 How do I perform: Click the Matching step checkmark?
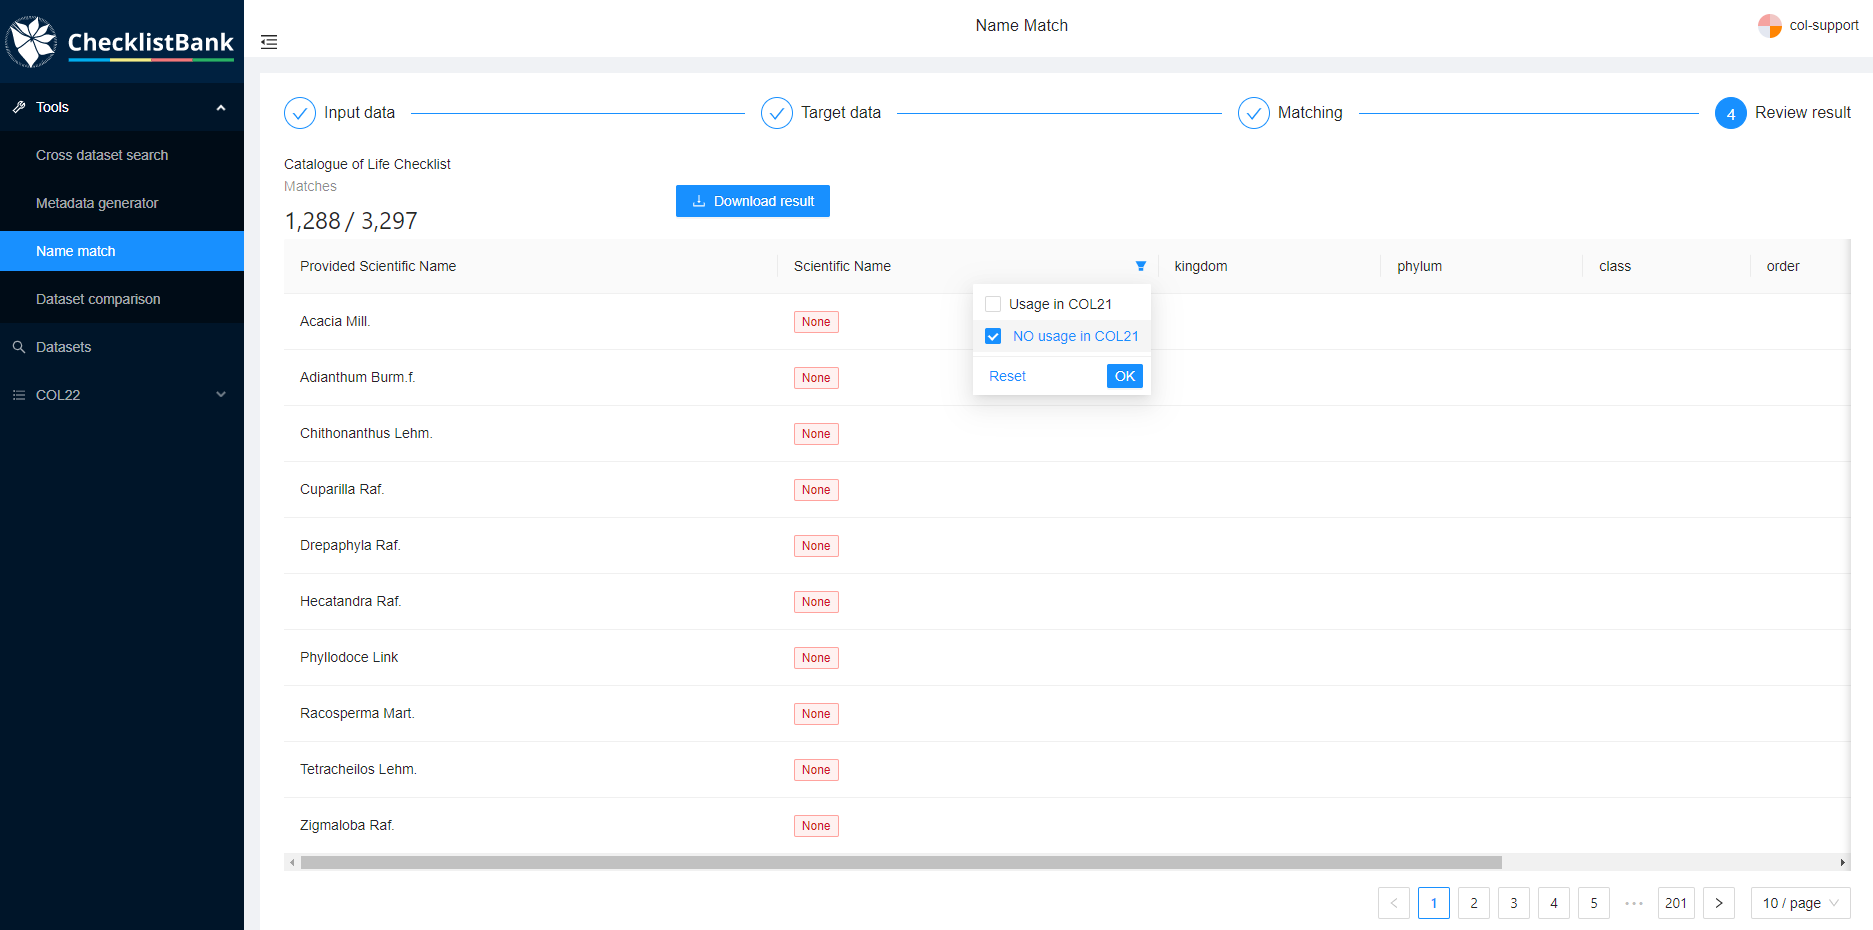coord(1254,113)
